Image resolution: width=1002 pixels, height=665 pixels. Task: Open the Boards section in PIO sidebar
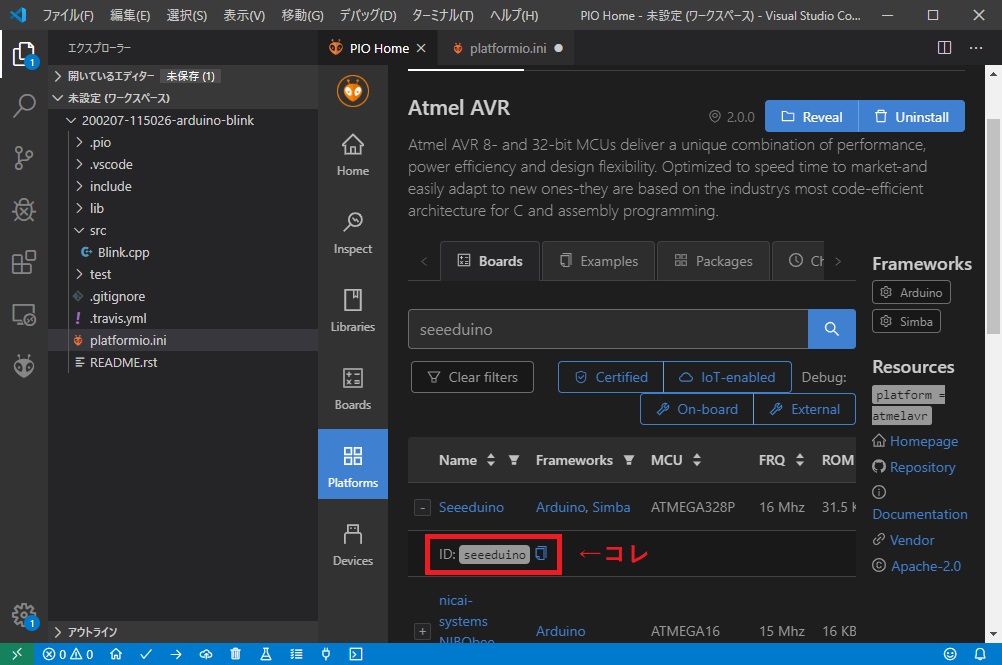coord(353,389)
